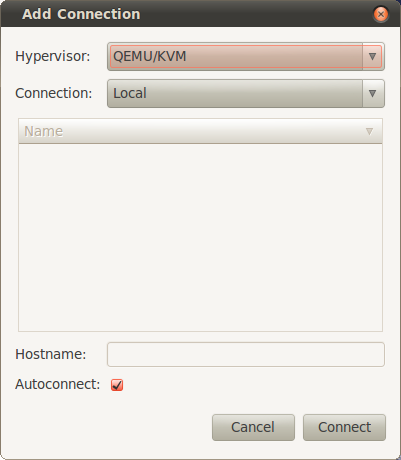This screenshot has width=401, height=460.
Task: Click inside the empty host list area
Action: (200, 238)
